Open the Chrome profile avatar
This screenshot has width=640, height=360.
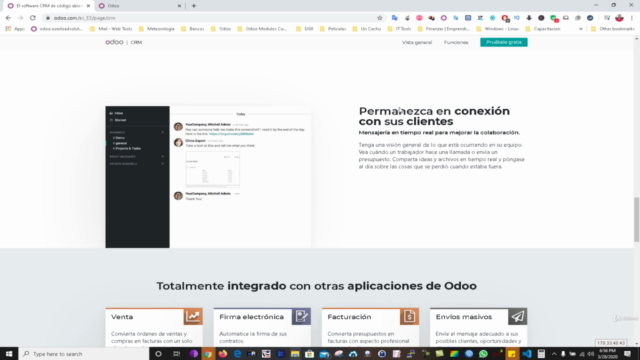(x=619, y=18)
